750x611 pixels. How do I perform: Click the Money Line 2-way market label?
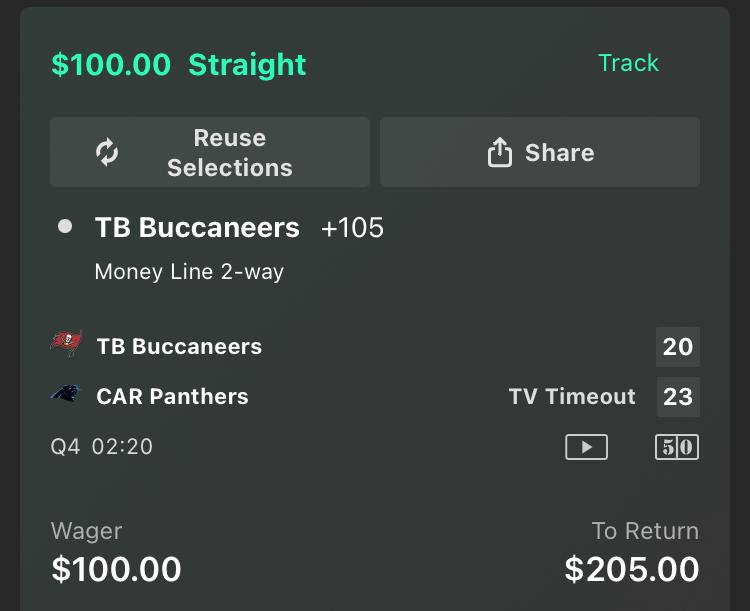click(189, 271)
